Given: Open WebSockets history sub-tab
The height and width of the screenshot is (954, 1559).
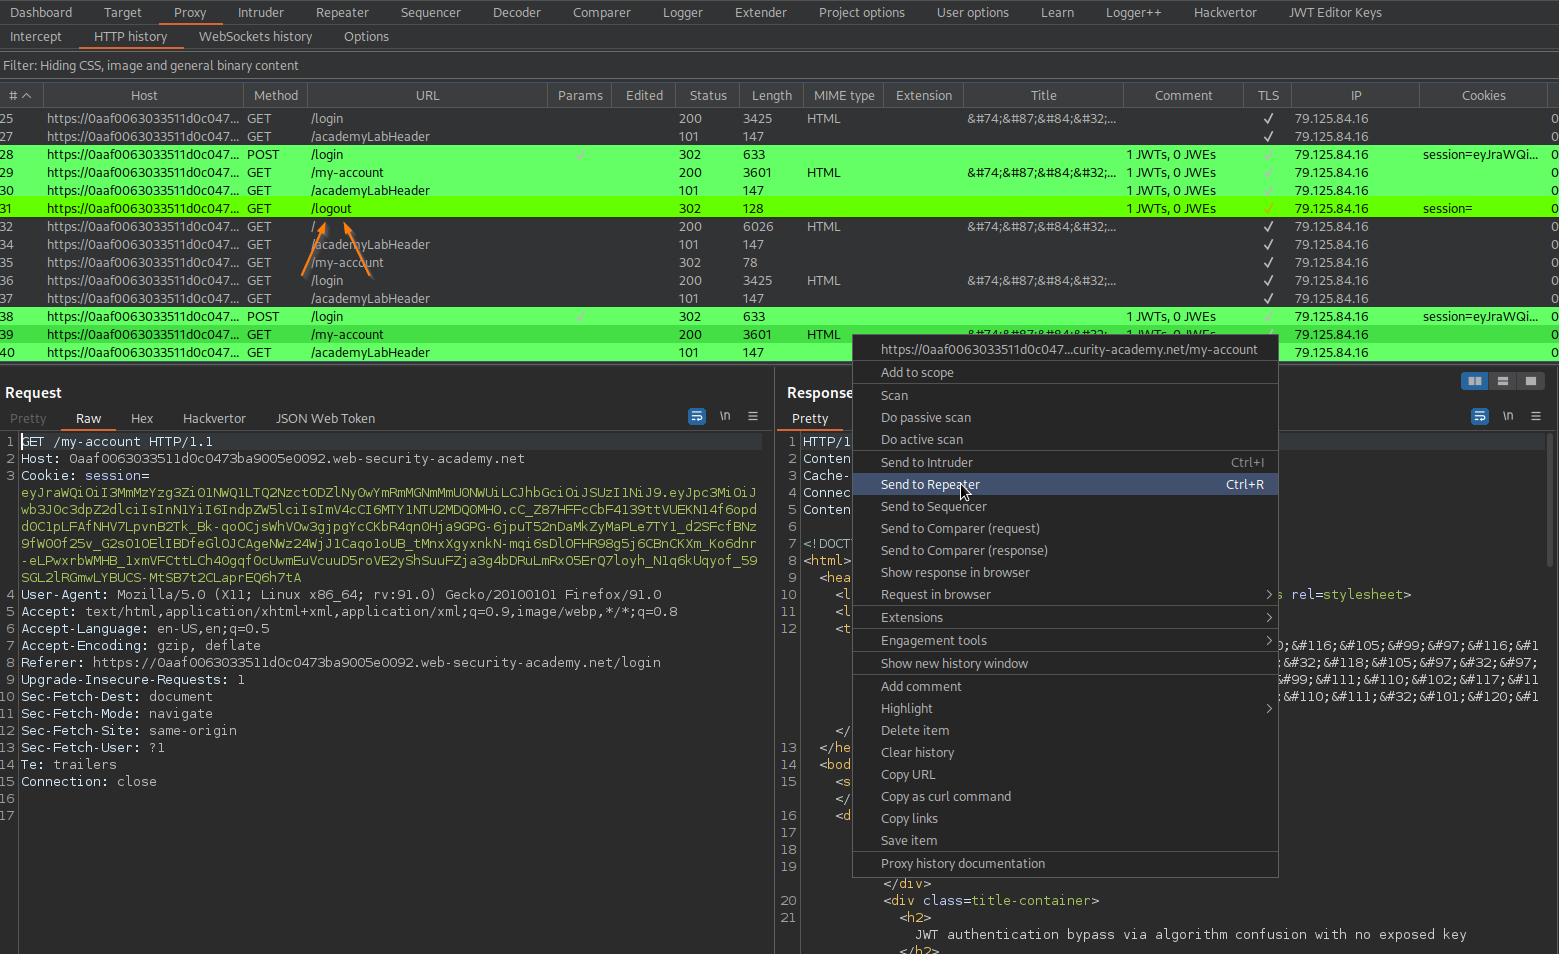Looking at the screenshot, I should pyautogui.click(x=255, y=37).
